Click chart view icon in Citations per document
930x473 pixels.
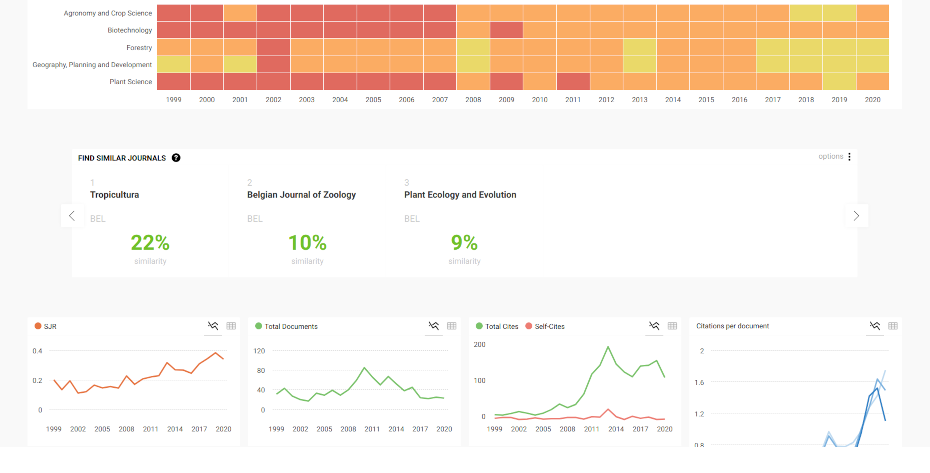pyautogui.click(x=875, y=326)
